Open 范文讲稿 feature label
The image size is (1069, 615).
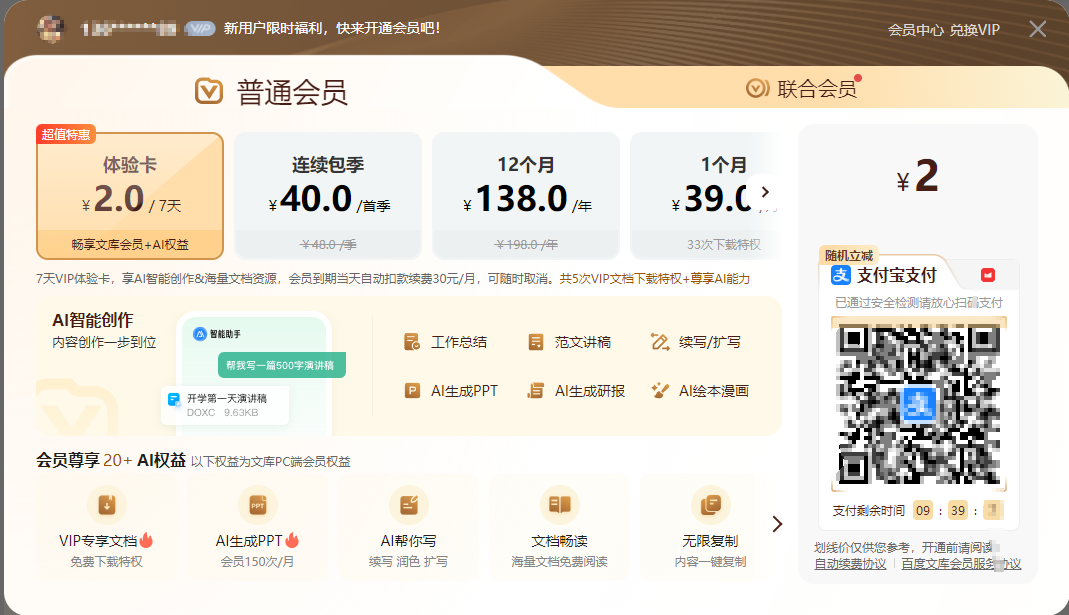point(583,342)
